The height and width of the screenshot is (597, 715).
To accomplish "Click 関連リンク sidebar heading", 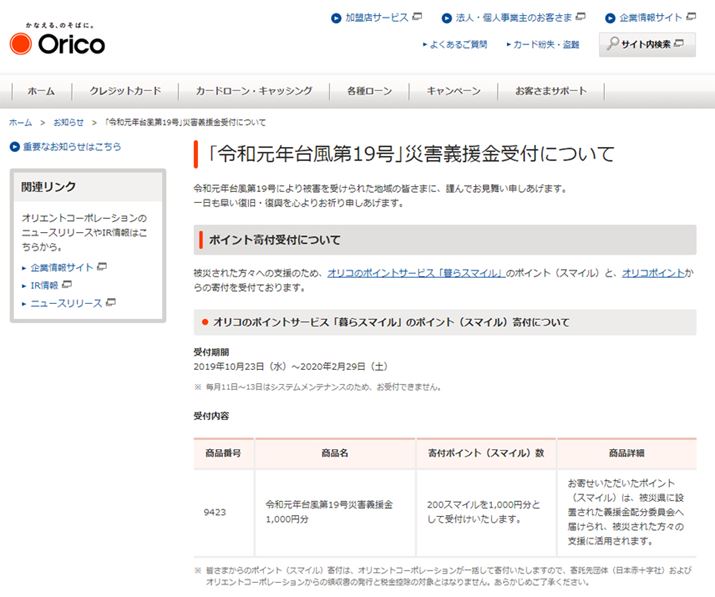I will tap(48, 187).
